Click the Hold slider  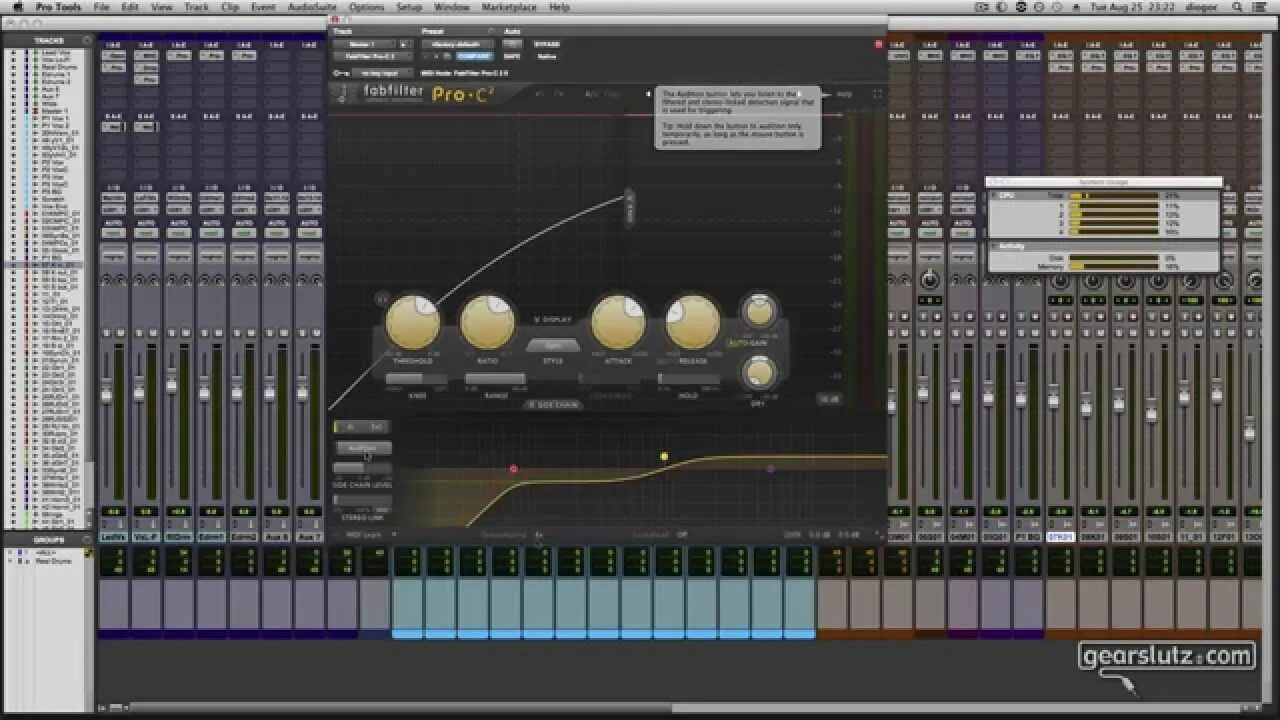(688, 379)
